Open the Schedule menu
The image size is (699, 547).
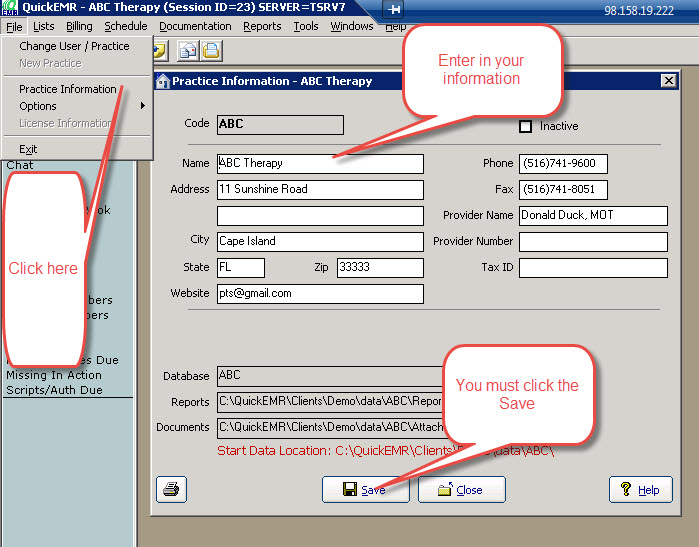click(126, 27)
